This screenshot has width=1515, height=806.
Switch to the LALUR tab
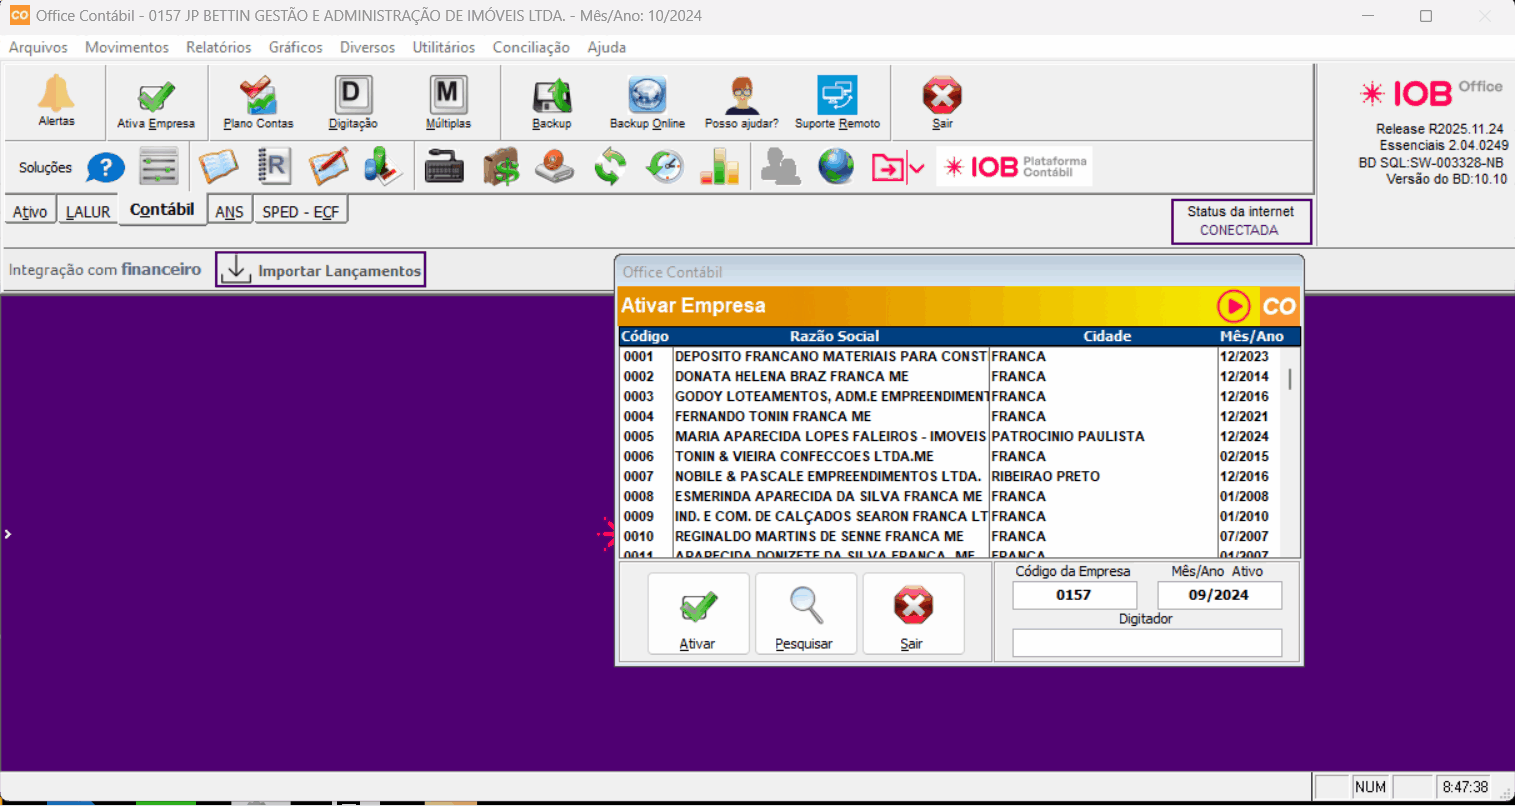coord(88,212)
